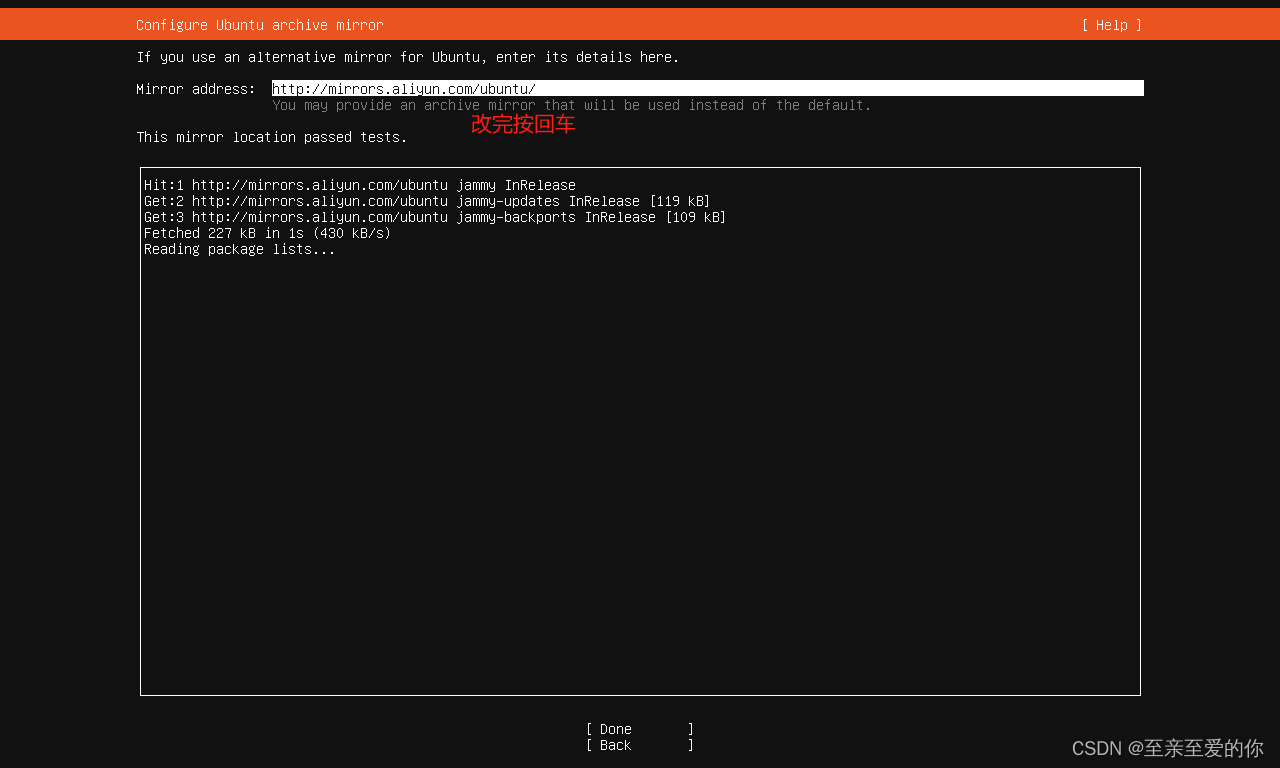Viewport: 1280px width, 768px height.
Task: Click the 'Mirror address:' label
Action: [196, 89]
